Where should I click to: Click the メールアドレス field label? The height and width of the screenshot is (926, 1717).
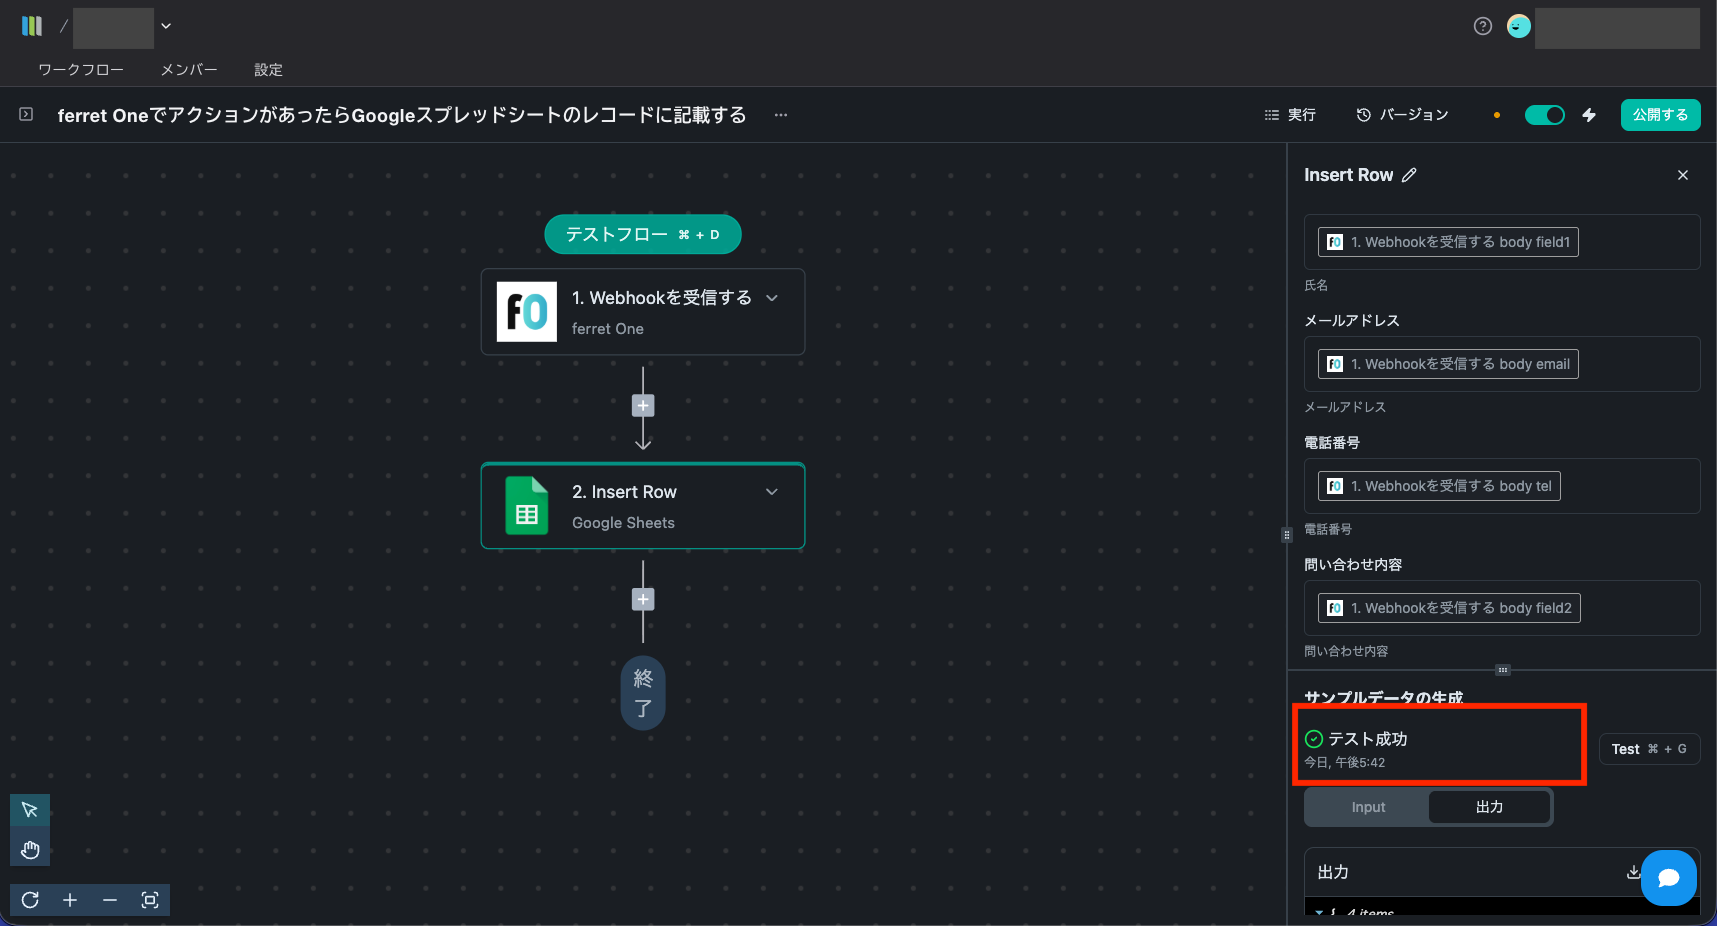click(x=1352, y=321)
